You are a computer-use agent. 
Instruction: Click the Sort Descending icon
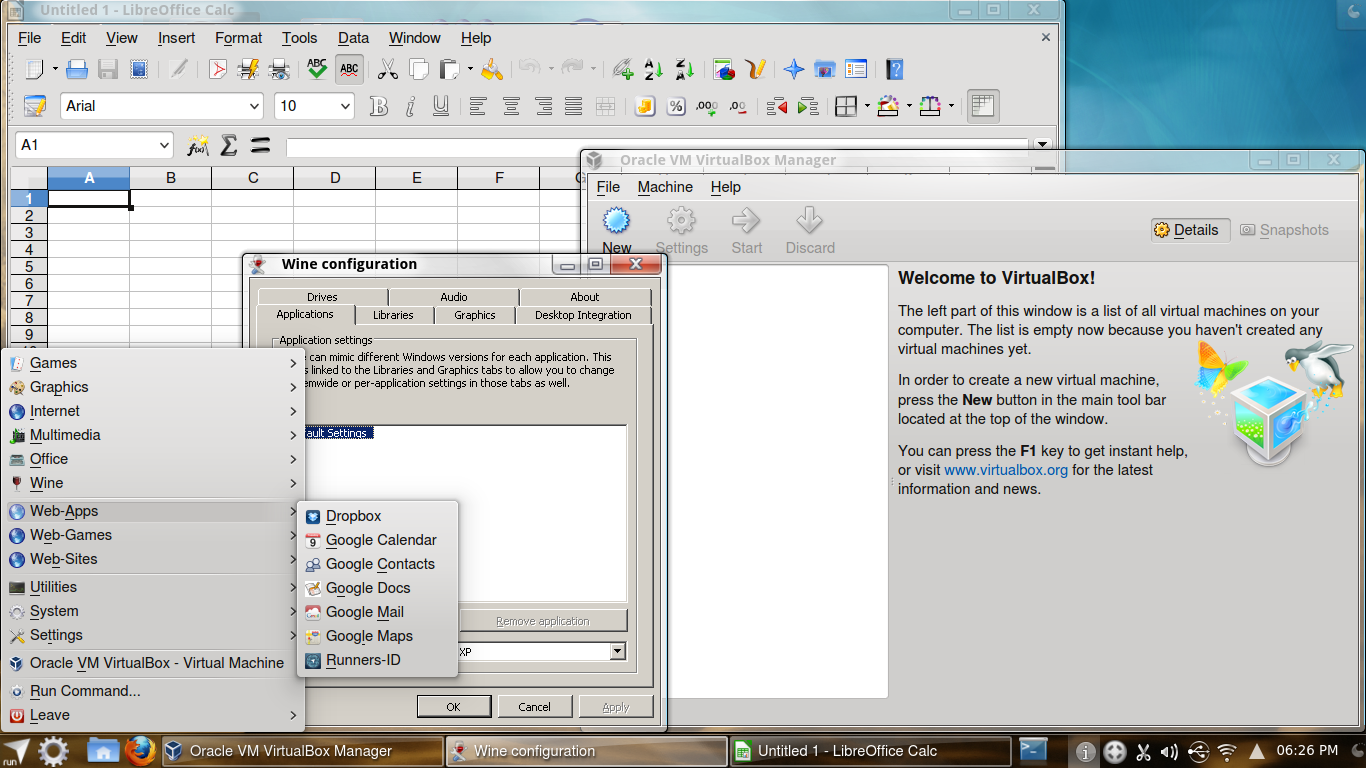685,69
